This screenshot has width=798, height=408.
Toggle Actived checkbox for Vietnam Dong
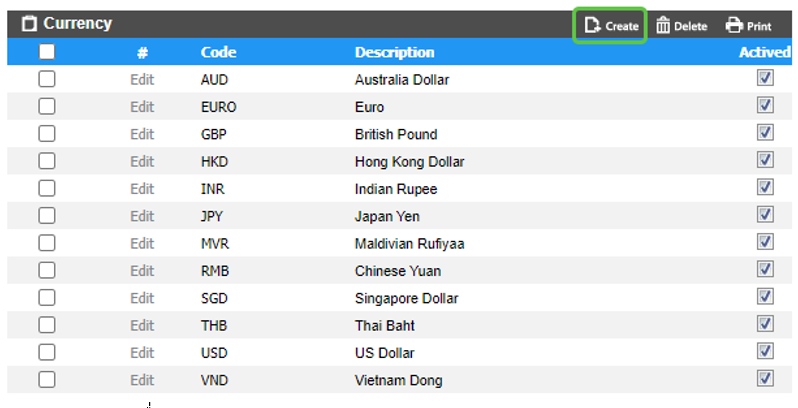pyautogui.click(x=765, y=378)
